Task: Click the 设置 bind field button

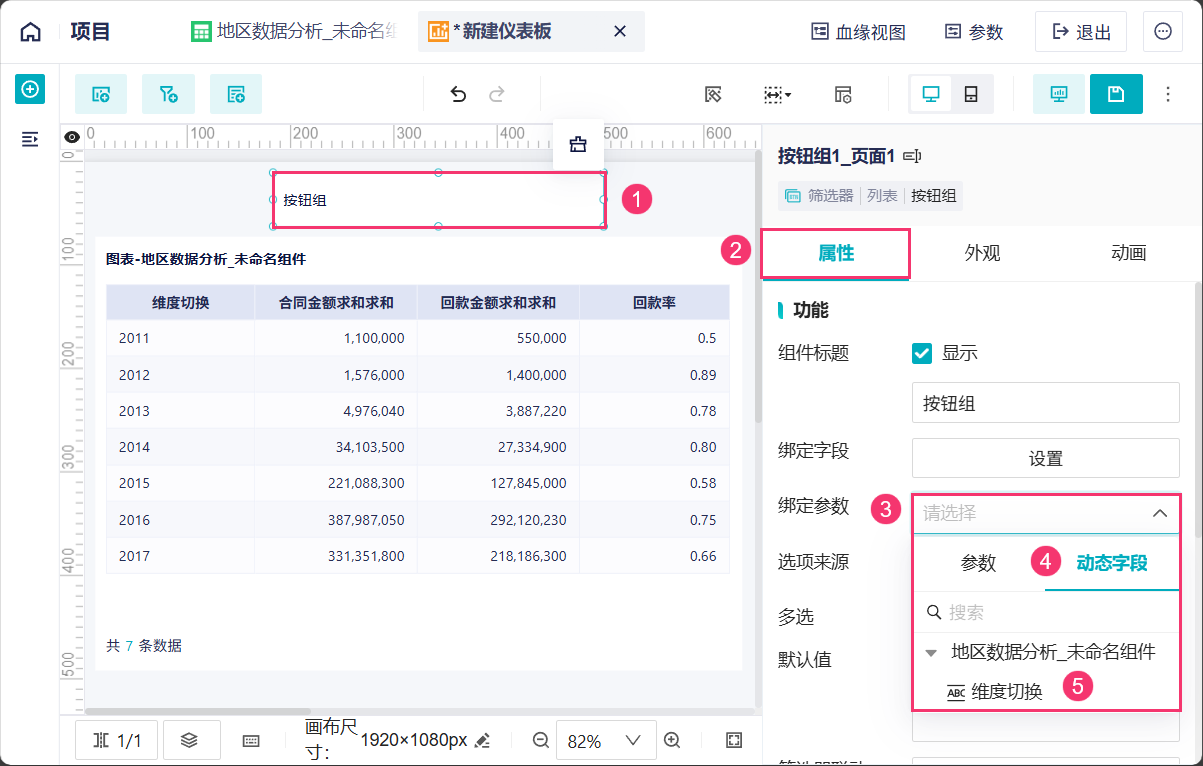Action: (x=1045, y=458)
